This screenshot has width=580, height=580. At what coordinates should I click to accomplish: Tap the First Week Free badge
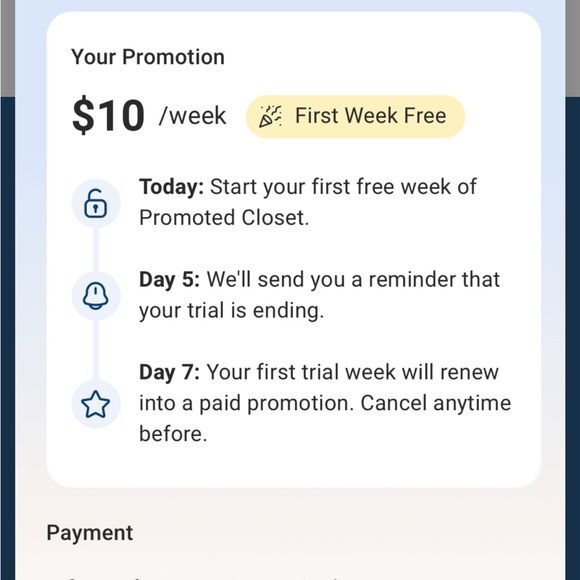click(x=355, y=117)
